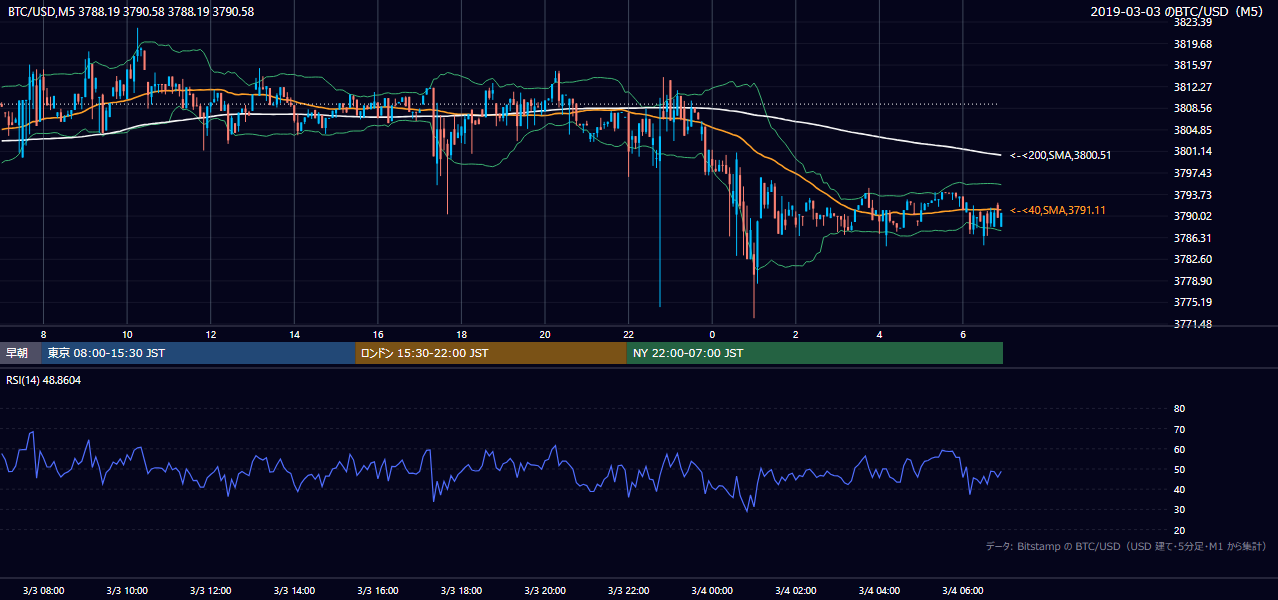Click the RSI 40 level label
The width and height of the screenshot is (1278, 600).
click(x=1179, y=489)
